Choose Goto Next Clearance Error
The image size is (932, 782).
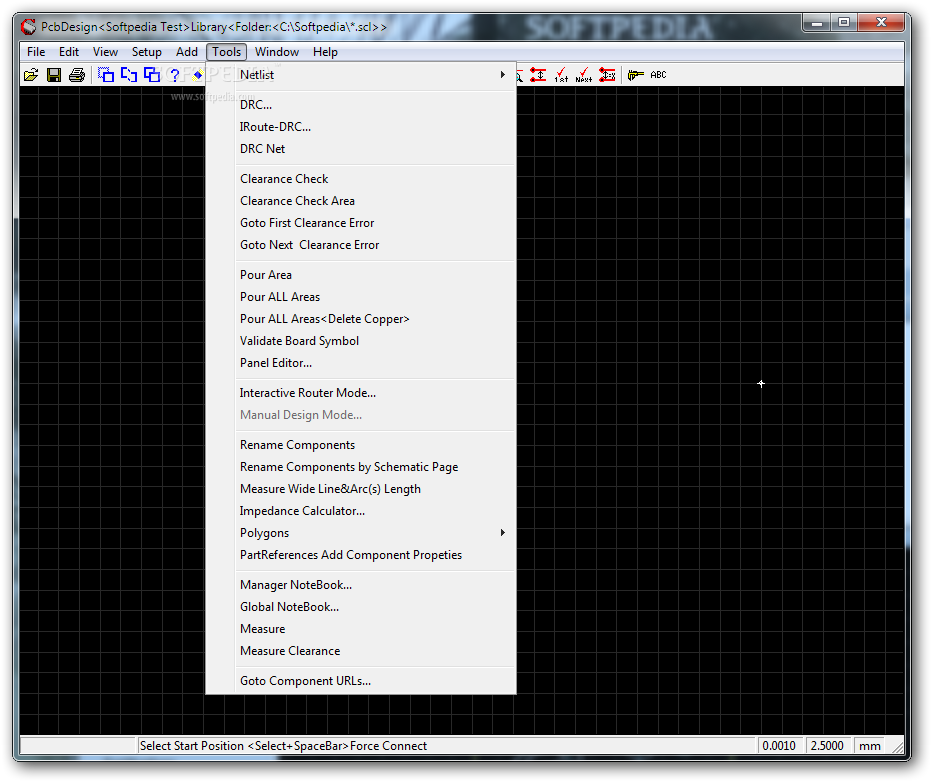coord(361,245)
